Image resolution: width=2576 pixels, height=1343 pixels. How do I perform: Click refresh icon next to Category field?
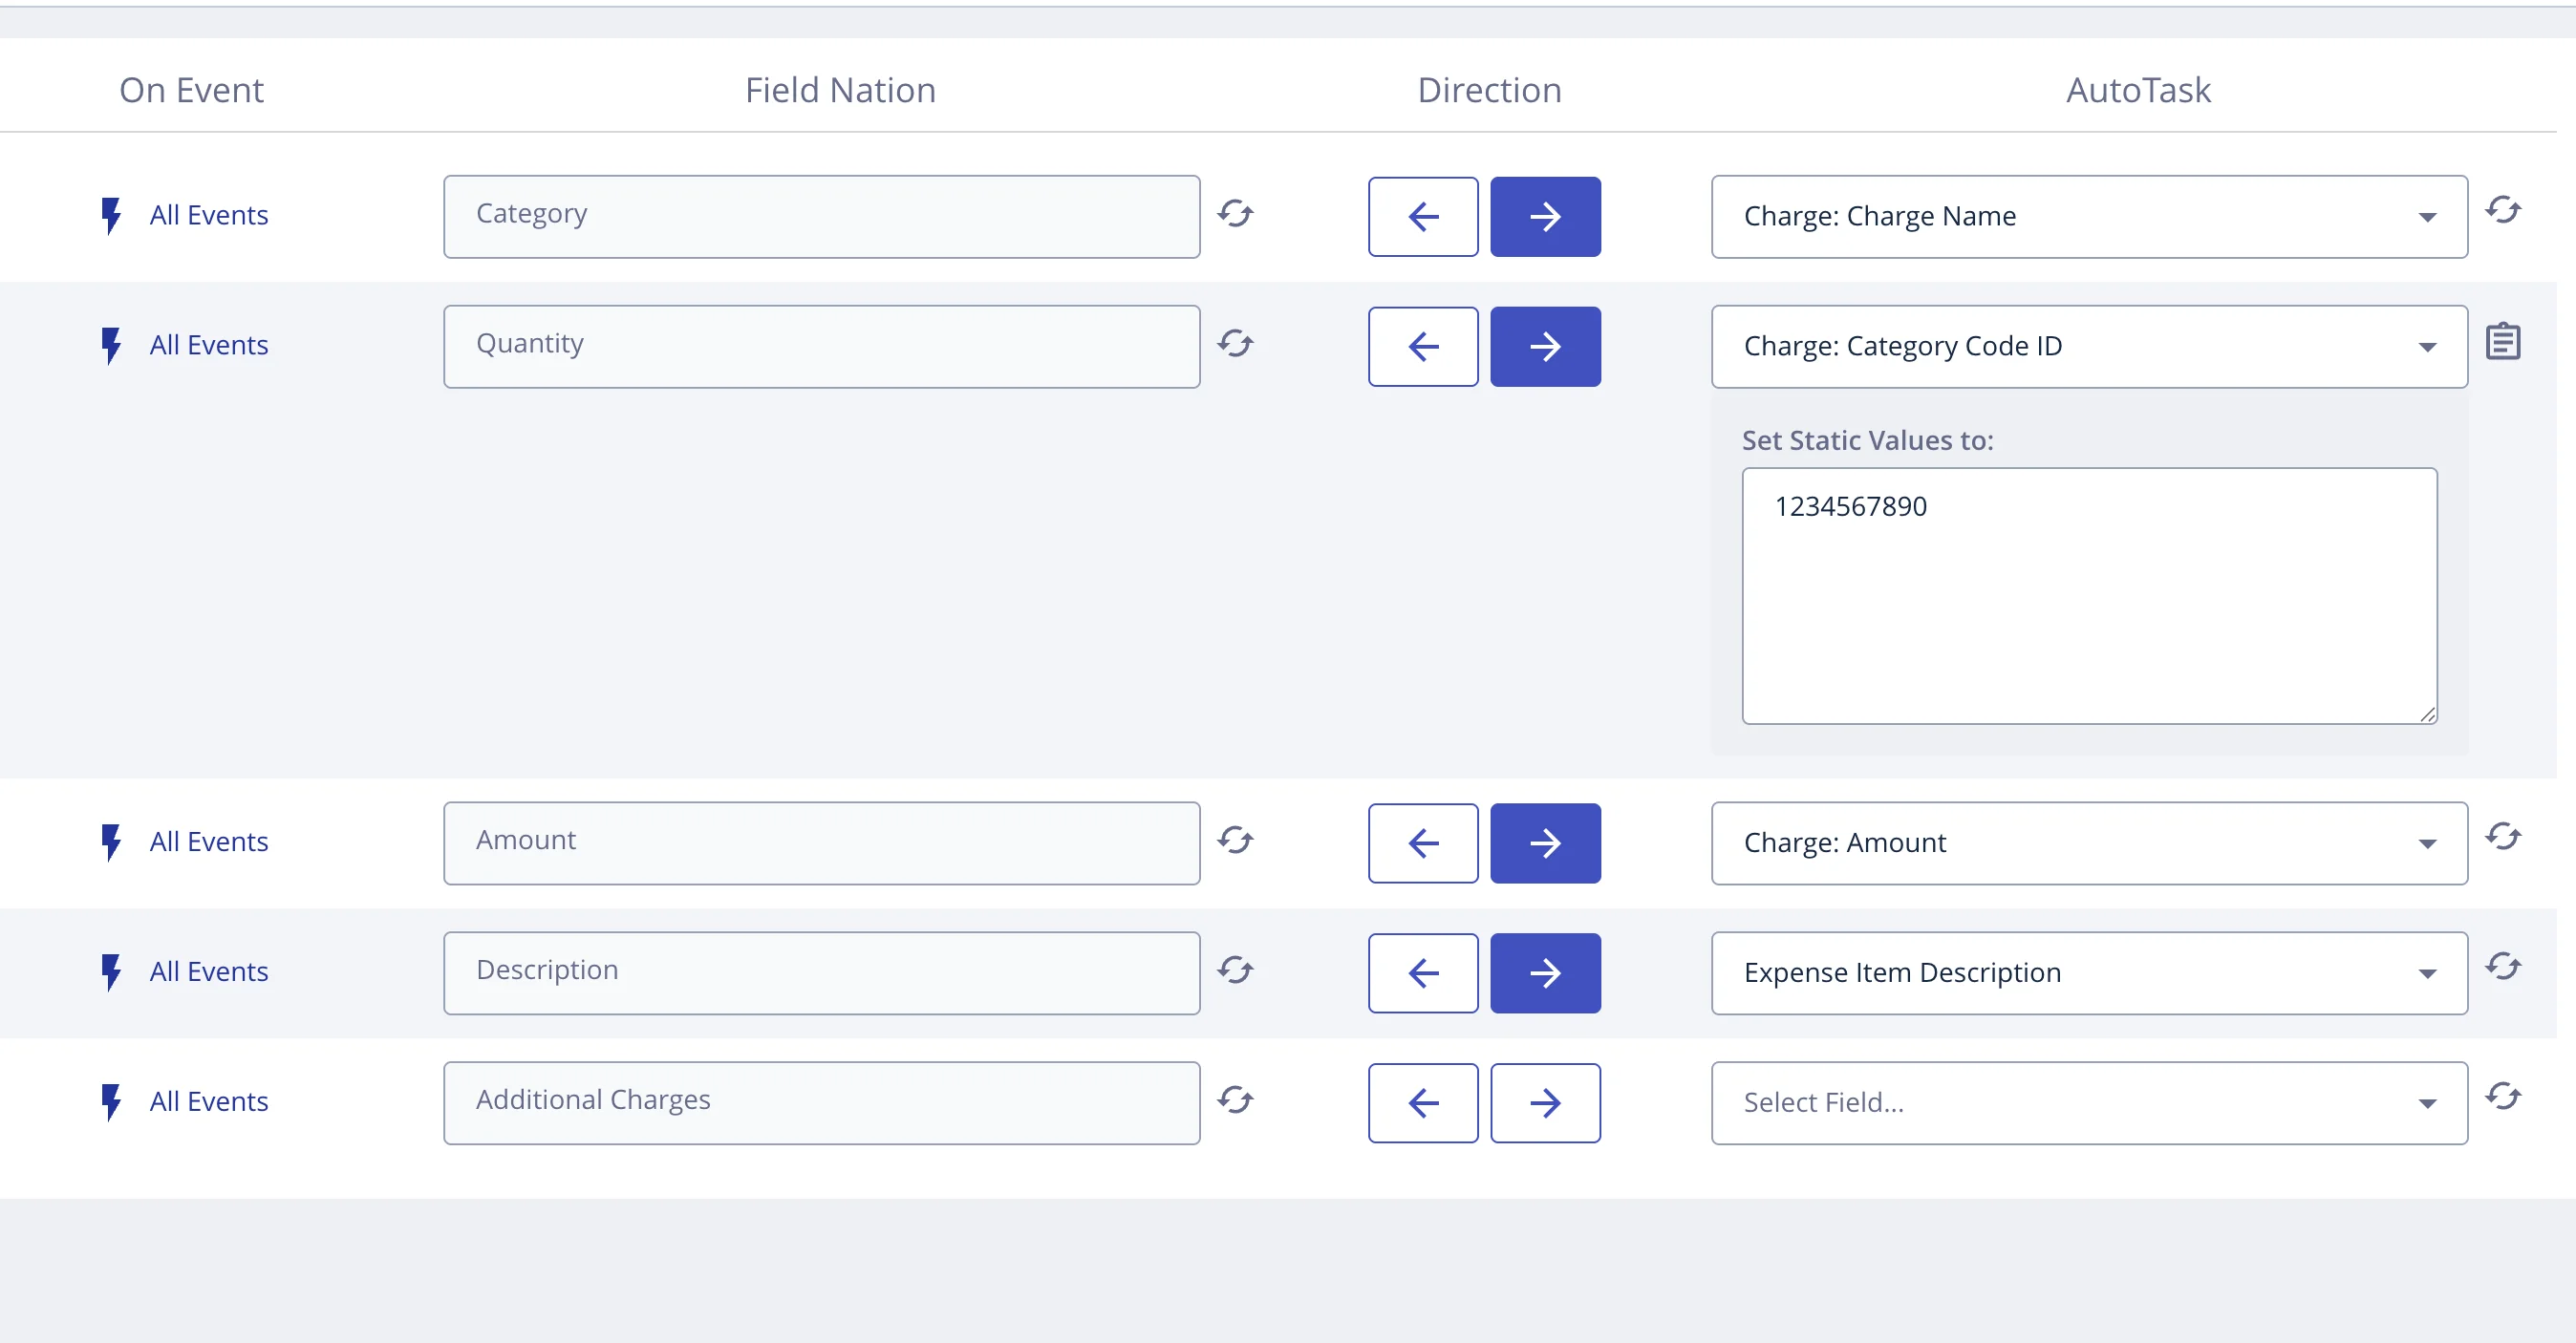coord(1235,214)
